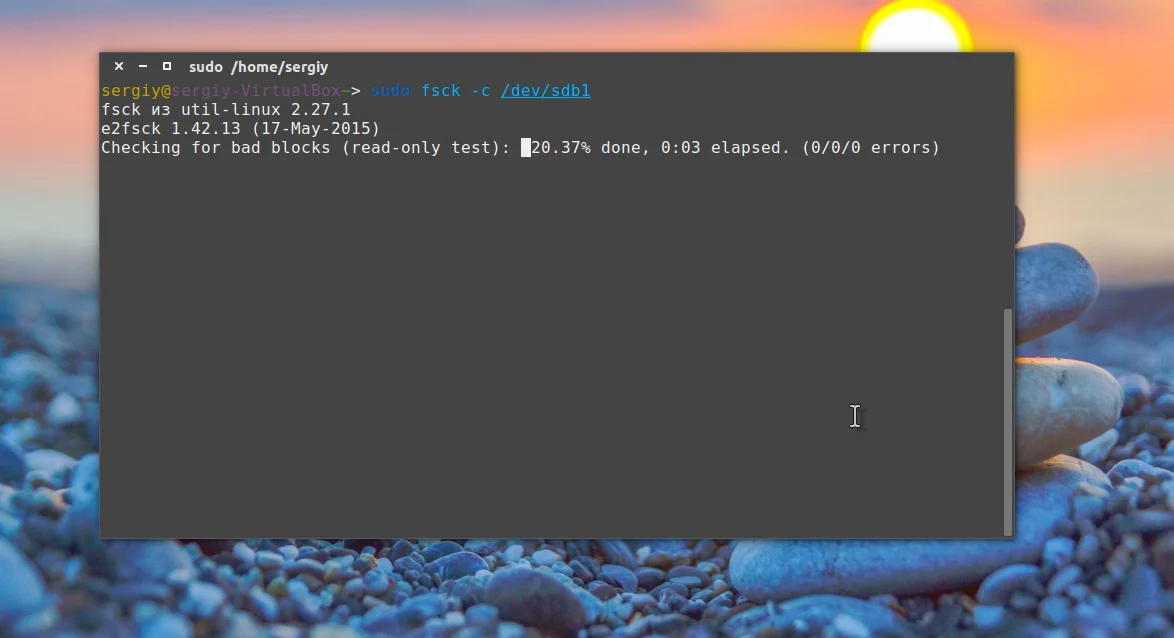The image size is (1174, 638).
Task: Click the '(17-May-2015)' date text
Action: pos(315,129)
